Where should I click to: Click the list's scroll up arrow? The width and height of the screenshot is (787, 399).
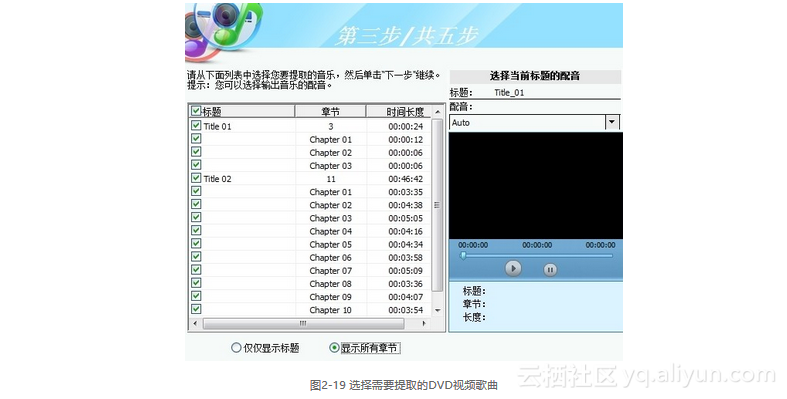point(438,111)
